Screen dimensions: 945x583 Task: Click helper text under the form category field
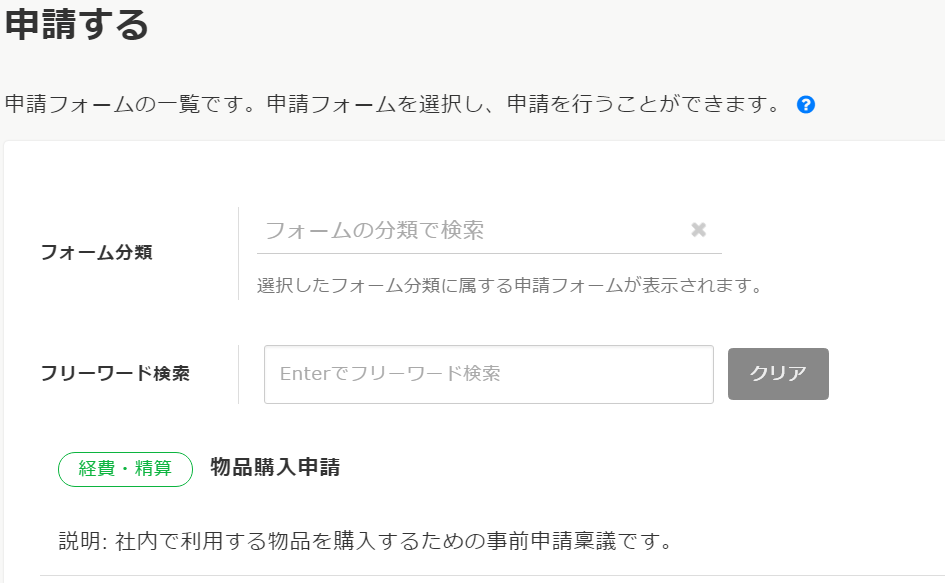coord(509,286)
